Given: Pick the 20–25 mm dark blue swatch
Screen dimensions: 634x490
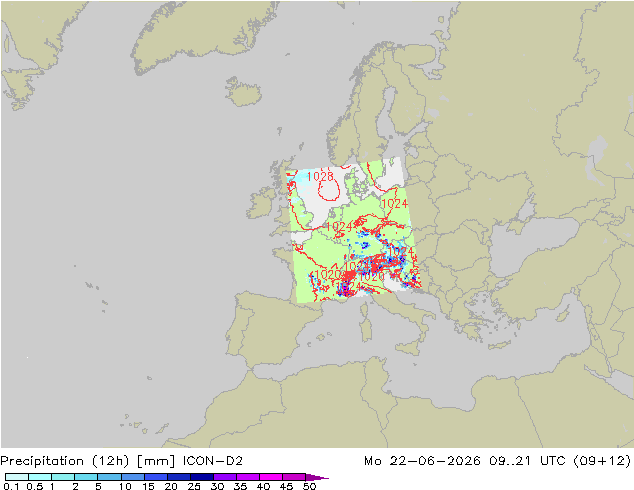Looking at the screenshot, I should pyautogui.click(x=178, y=477).
